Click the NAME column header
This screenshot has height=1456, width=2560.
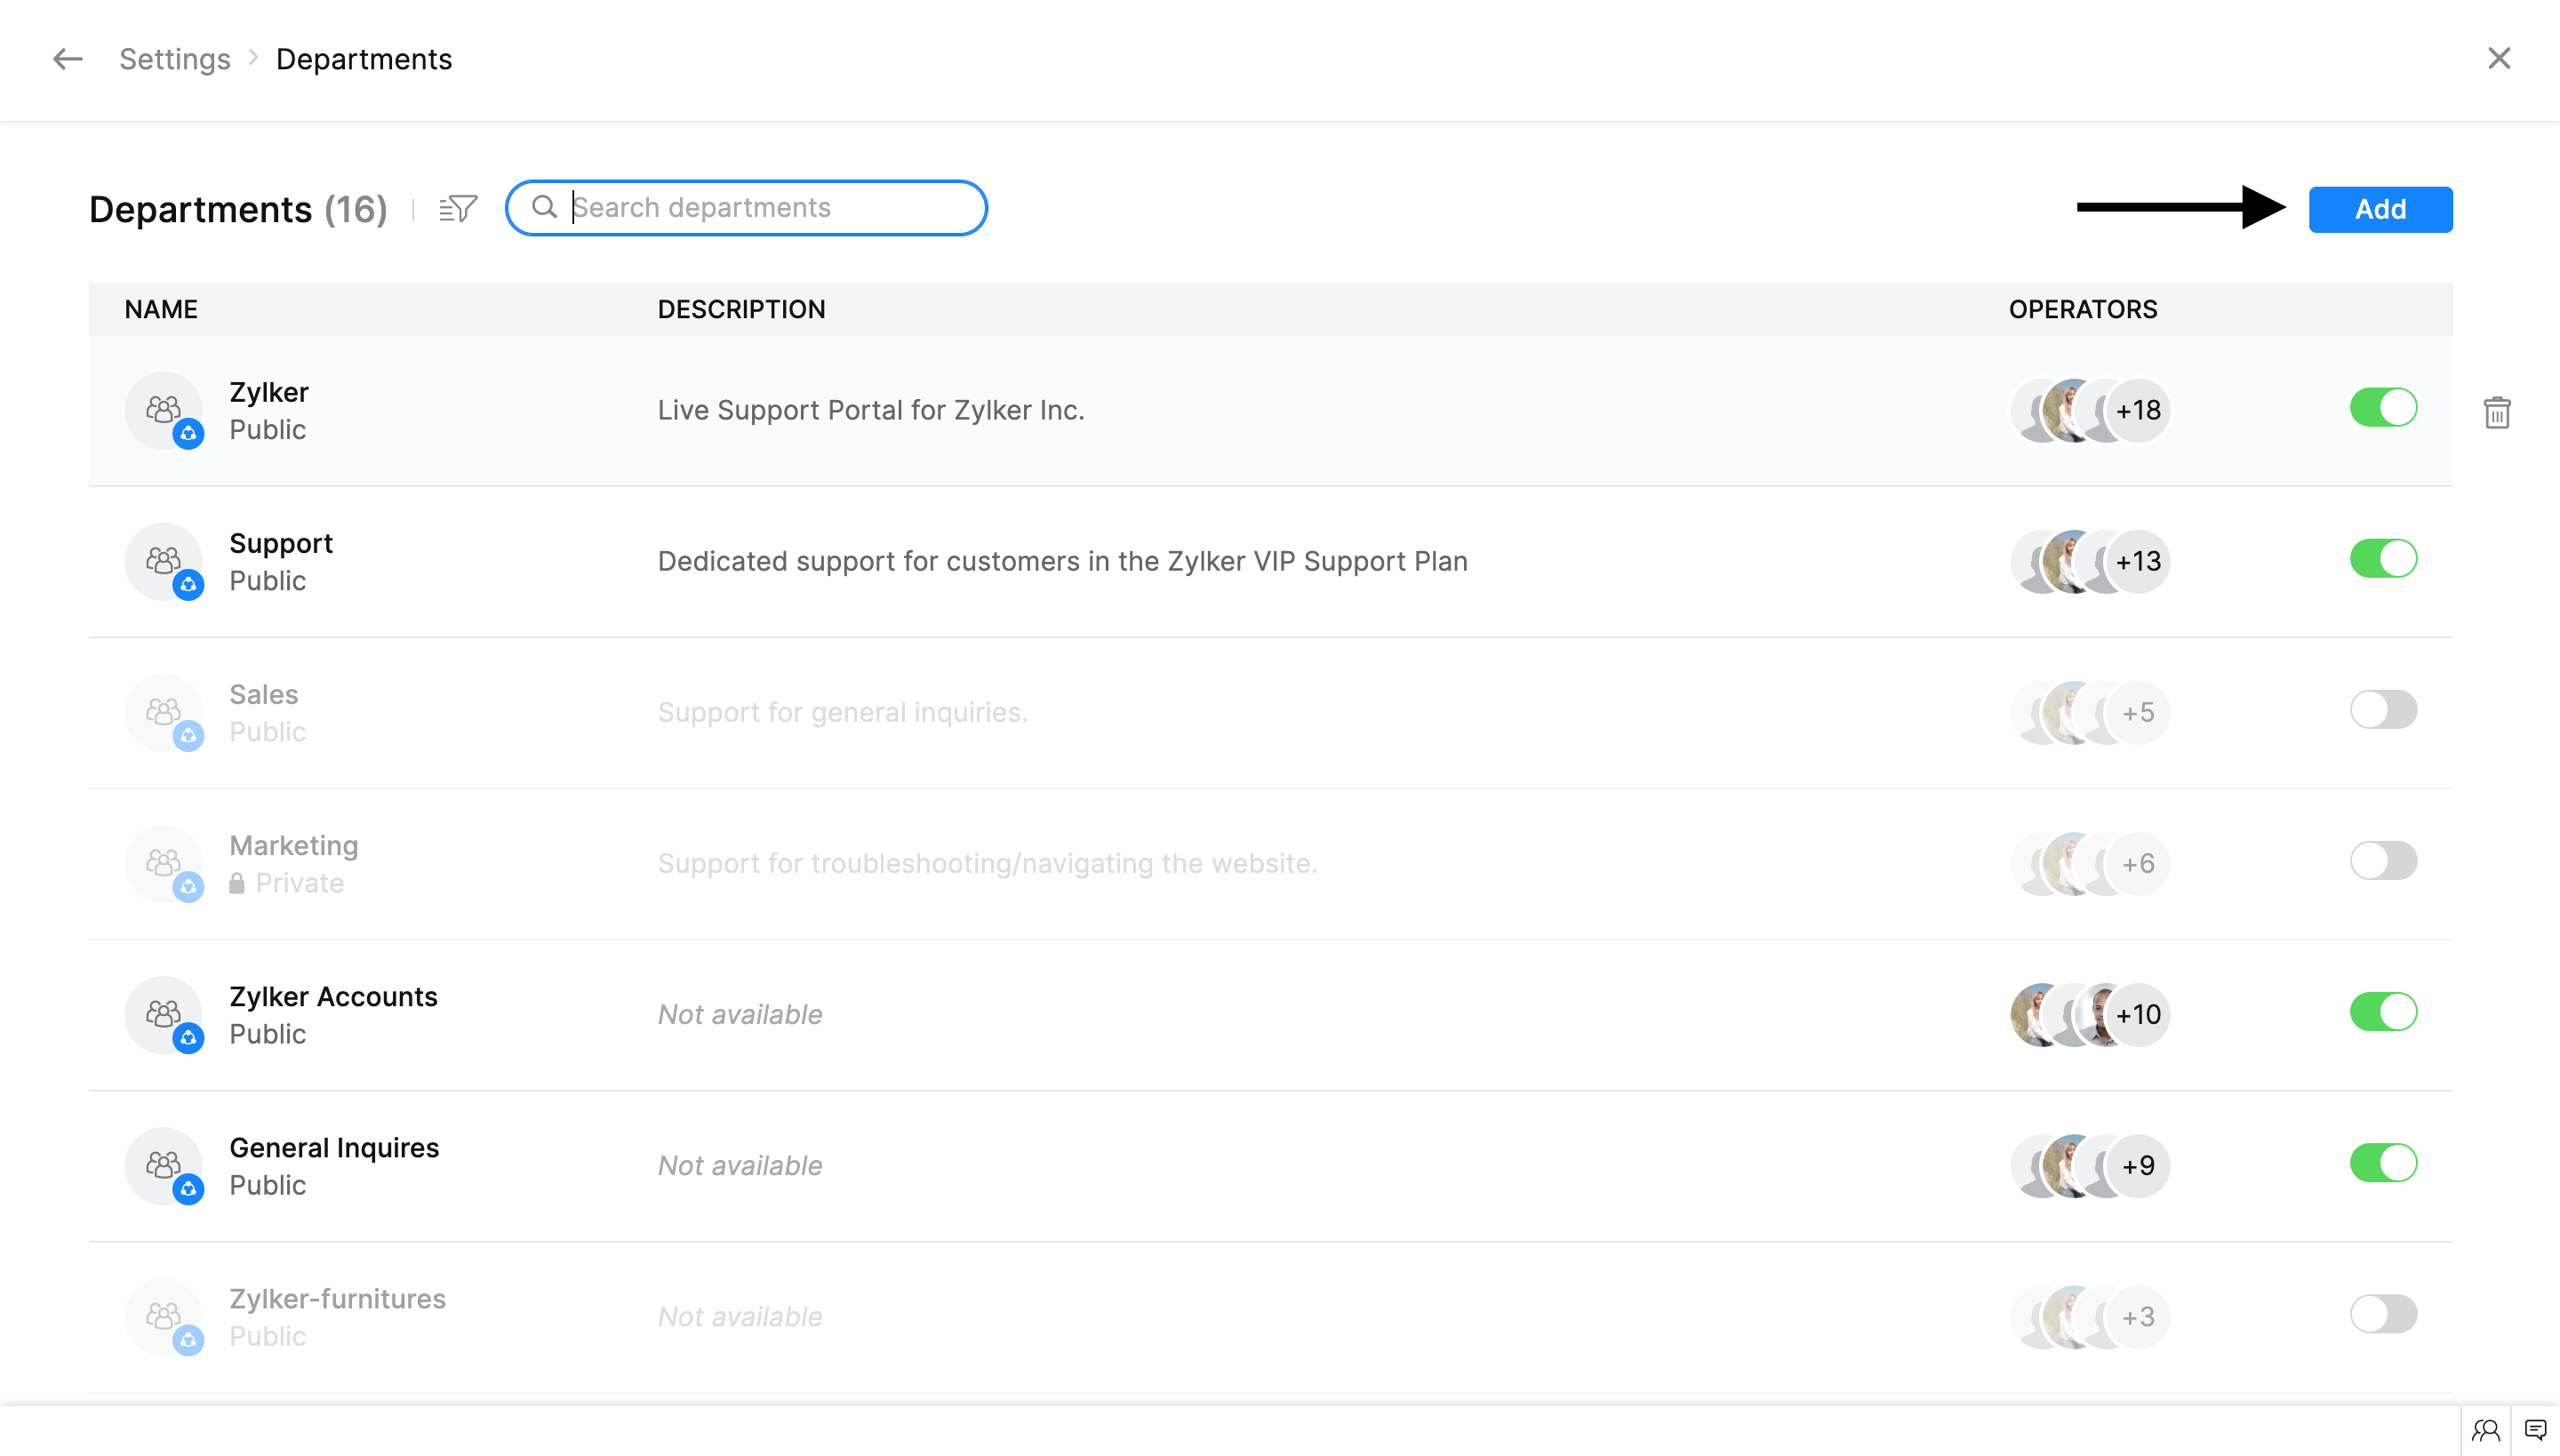tap(161, 309)
